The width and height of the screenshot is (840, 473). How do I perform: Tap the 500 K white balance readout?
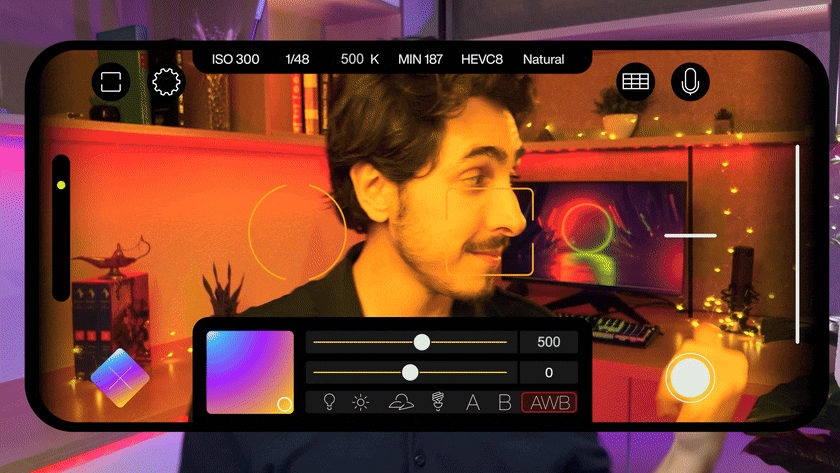(359, 59)
